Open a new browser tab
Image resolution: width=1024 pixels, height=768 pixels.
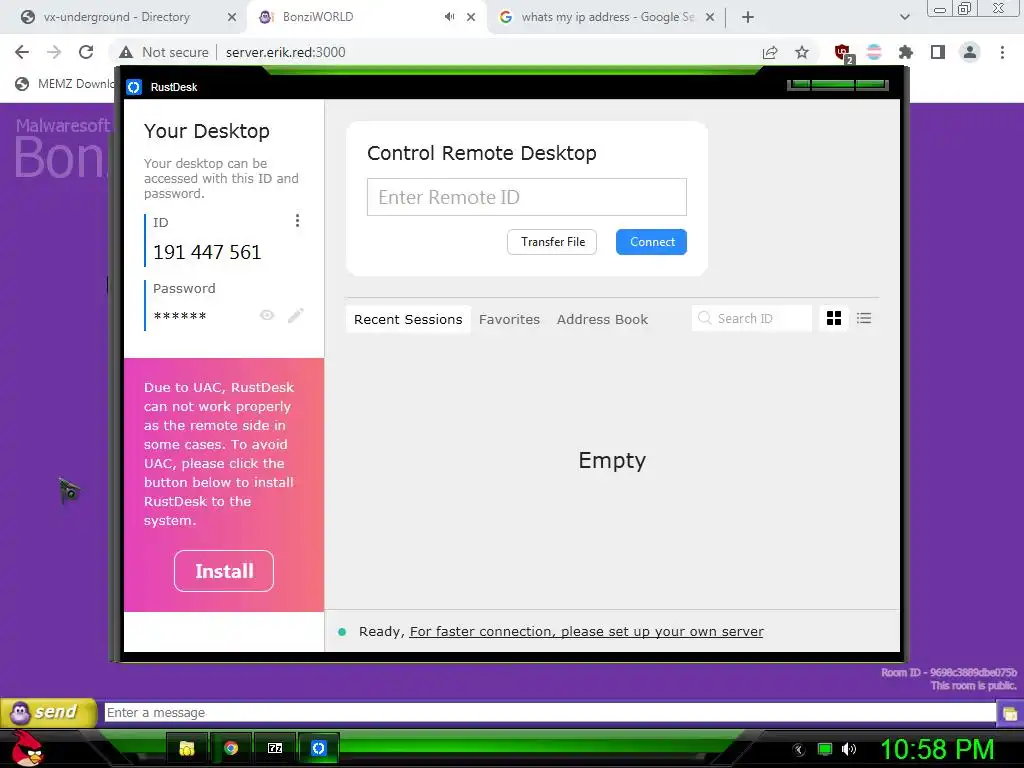(x=748, y=17)
